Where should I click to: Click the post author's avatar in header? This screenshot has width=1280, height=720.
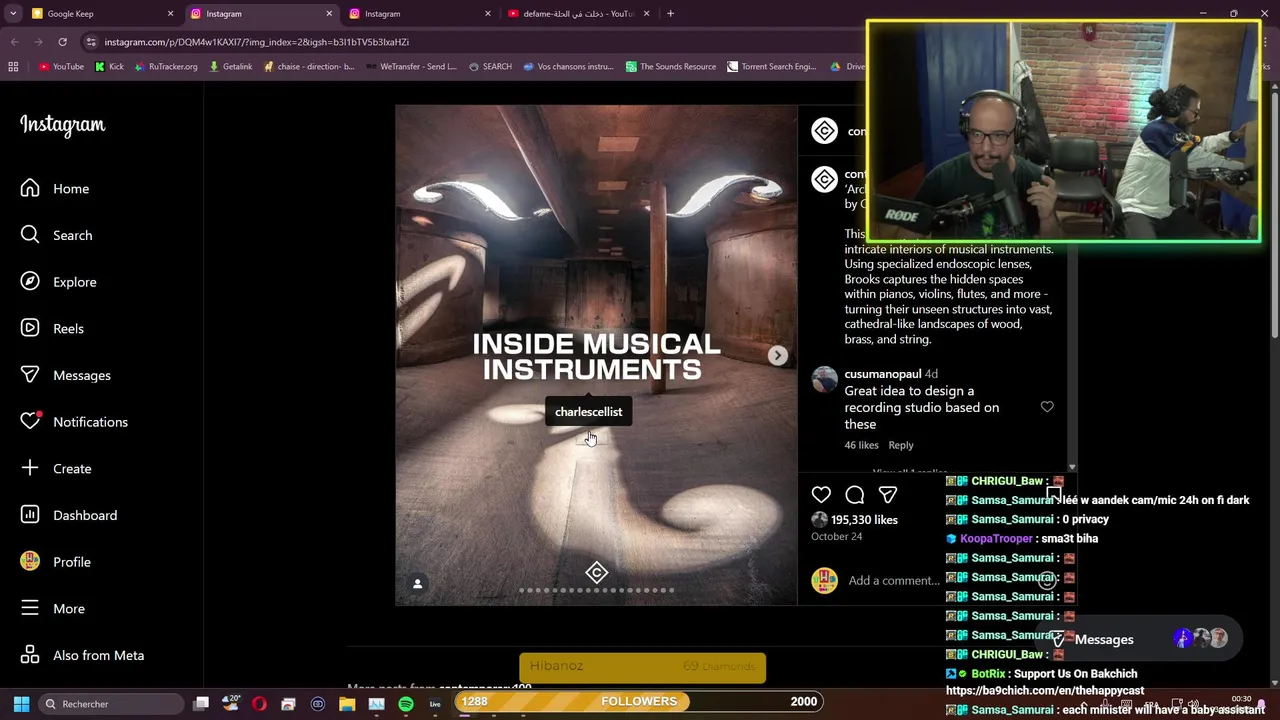pos(824,131)
